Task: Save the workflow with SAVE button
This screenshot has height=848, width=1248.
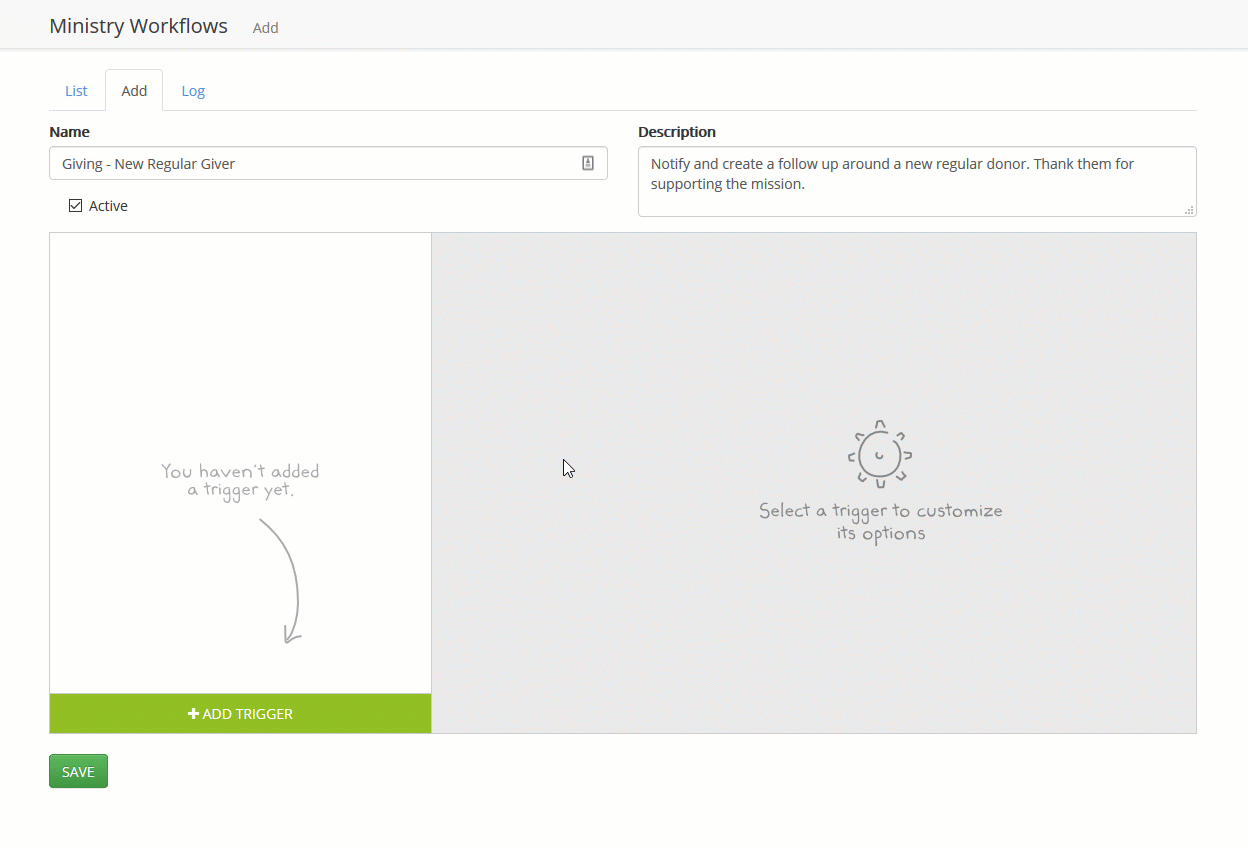Action: pyautogui.click(x=78, y=771)
